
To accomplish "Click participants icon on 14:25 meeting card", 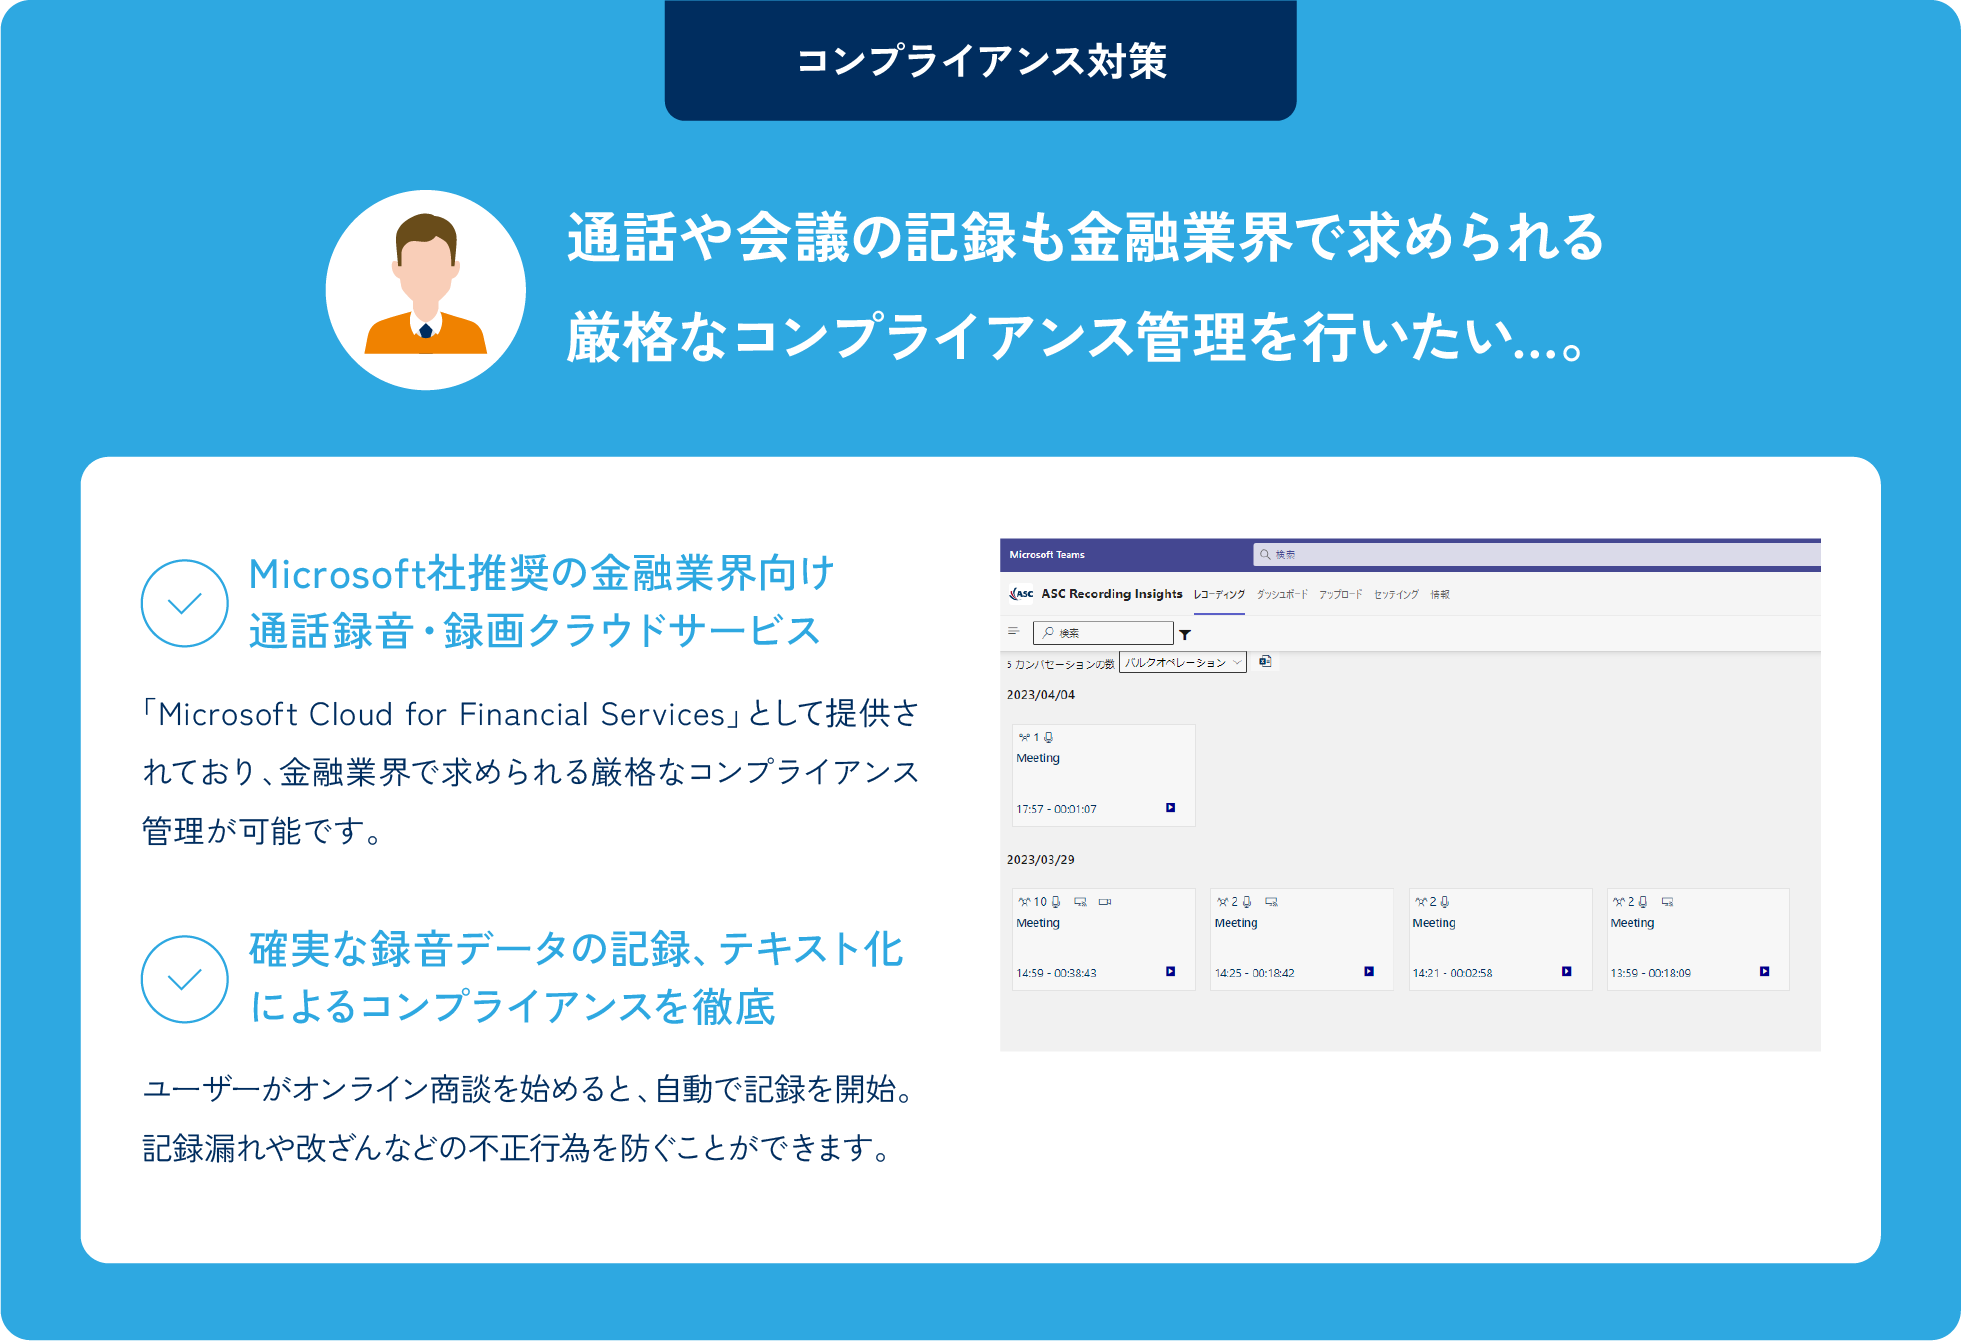I will coord(1222,902).
